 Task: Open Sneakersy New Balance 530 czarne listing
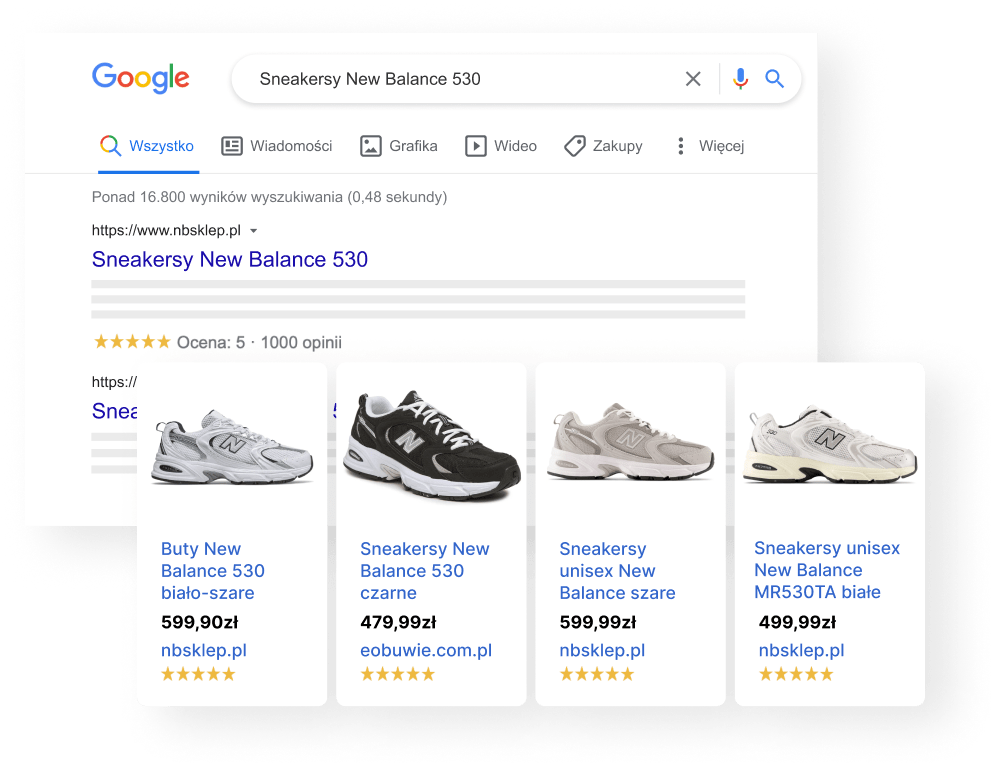(425, 571)
